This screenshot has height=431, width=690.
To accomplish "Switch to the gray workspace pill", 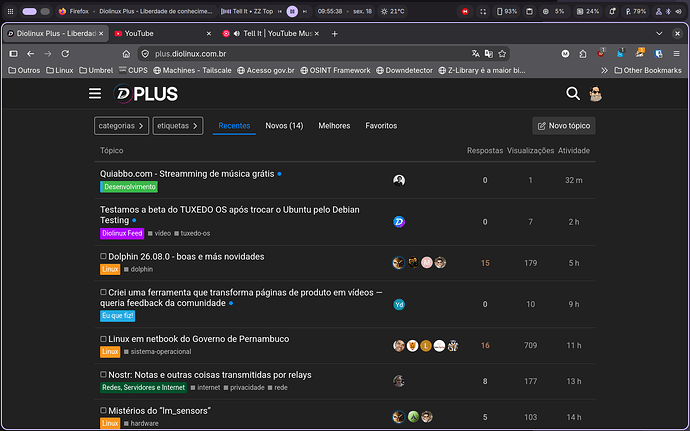I will tap(45, 11).
